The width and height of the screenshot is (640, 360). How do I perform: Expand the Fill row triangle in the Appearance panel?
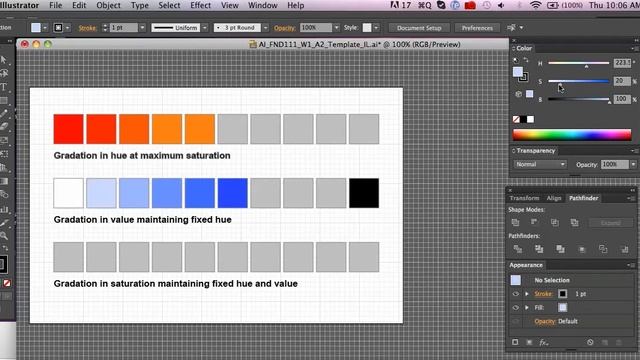point(527,307)
